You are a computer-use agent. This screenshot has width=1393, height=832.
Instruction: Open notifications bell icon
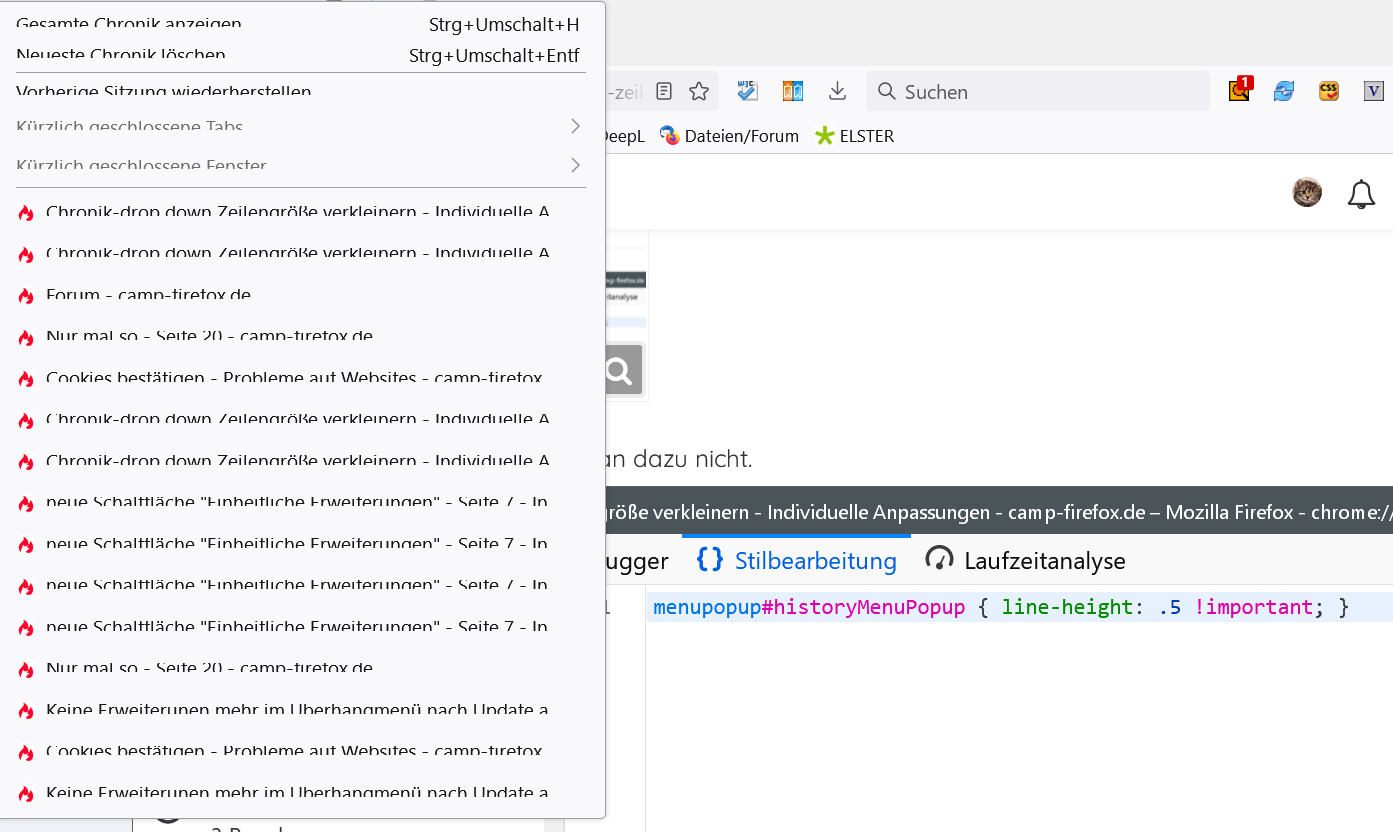pos(1361,194)
